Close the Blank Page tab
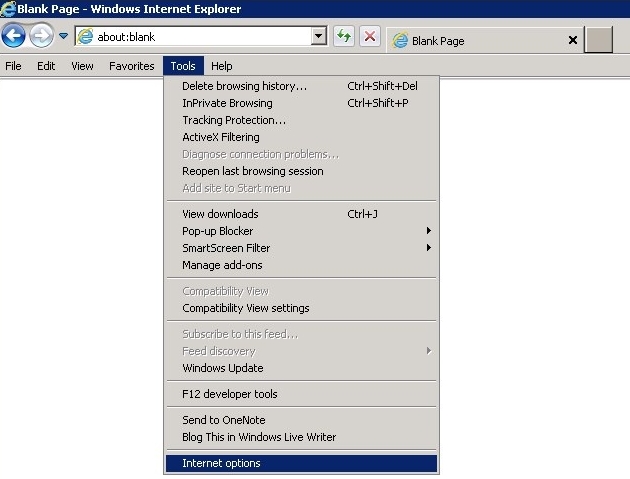This screenshot has height=479, width=630. tap(573, 41)
